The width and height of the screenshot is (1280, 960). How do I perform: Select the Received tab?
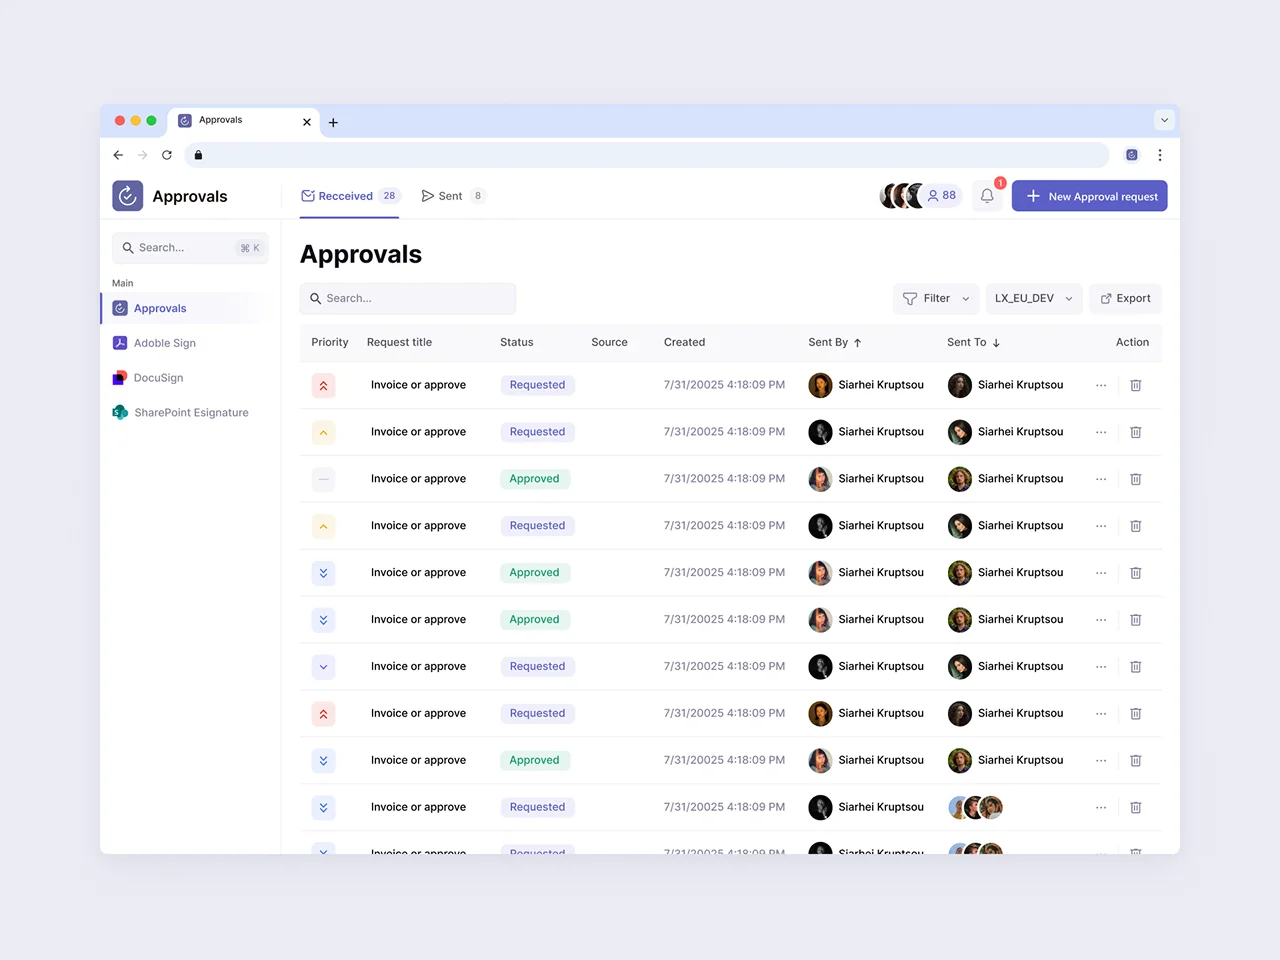point(350,196)
